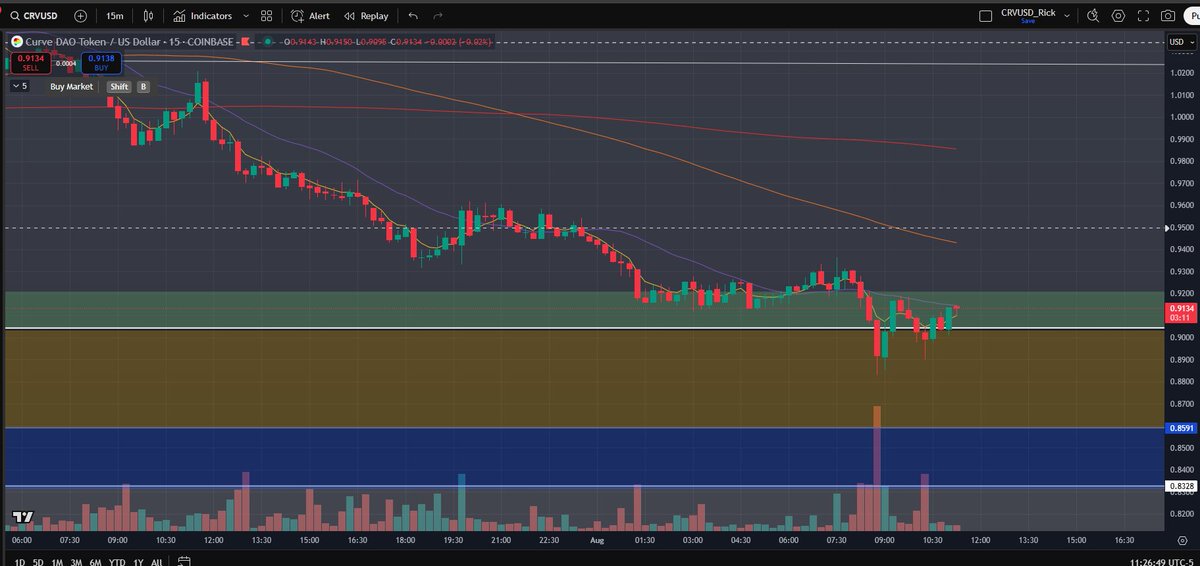
Task: Open time axis settings gear
Action: [1181, 539]
